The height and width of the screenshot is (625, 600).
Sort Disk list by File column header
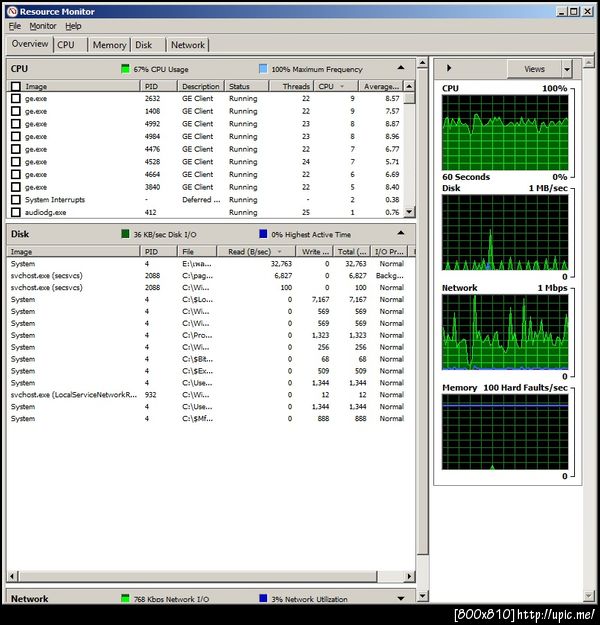pos(197,252)
